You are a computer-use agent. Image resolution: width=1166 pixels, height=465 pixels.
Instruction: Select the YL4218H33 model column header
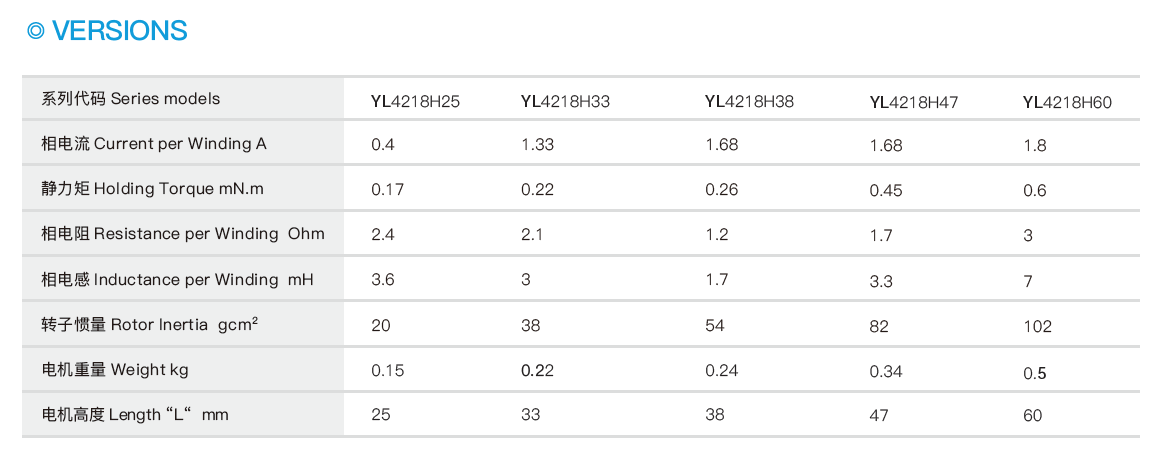[x=565, y=101]
